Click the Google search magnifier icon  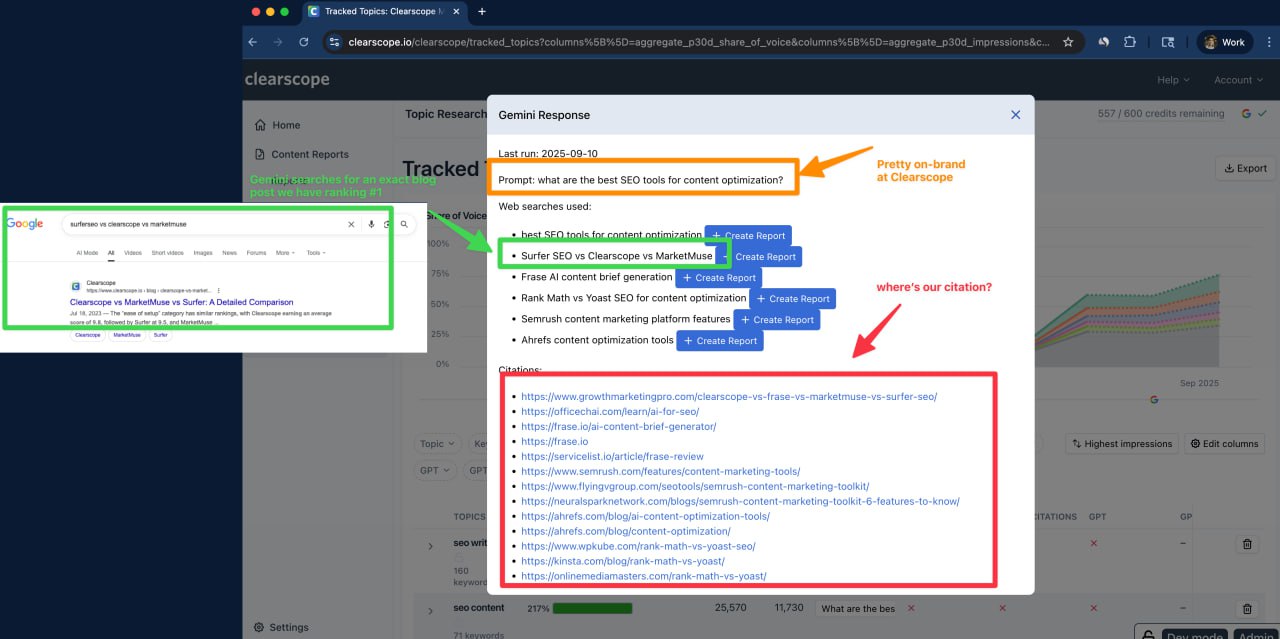pyautogui.click(x=404, y=225)
